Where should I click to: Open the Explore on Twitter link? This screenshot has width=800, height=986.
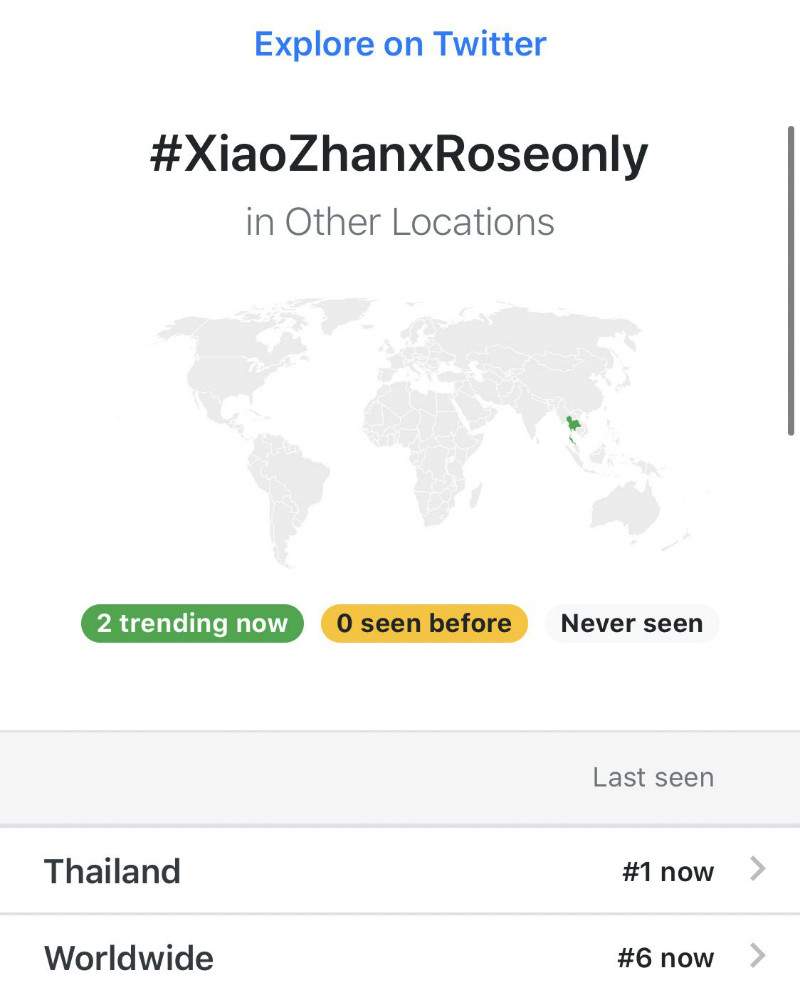(400, 44)
